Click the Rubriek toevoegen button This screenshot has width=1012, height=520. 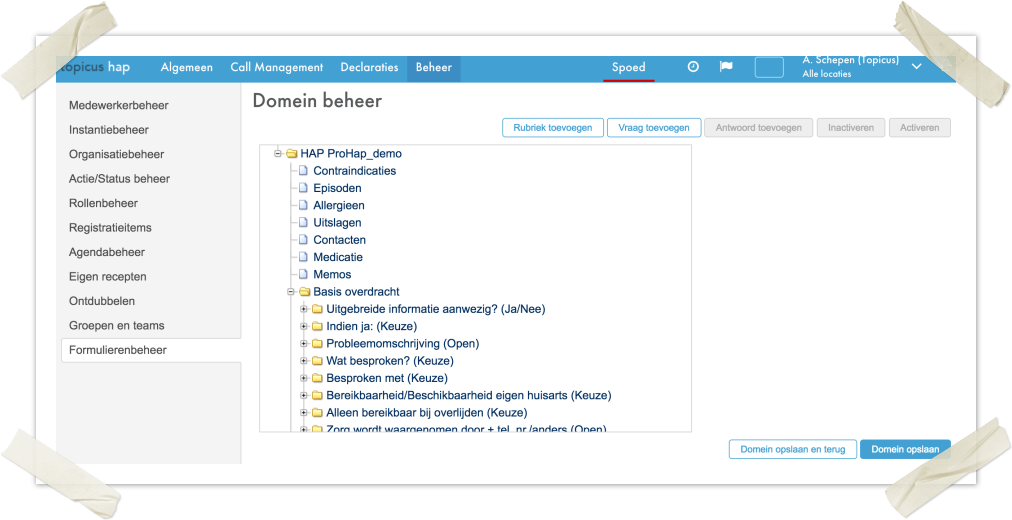coord(553,128)
